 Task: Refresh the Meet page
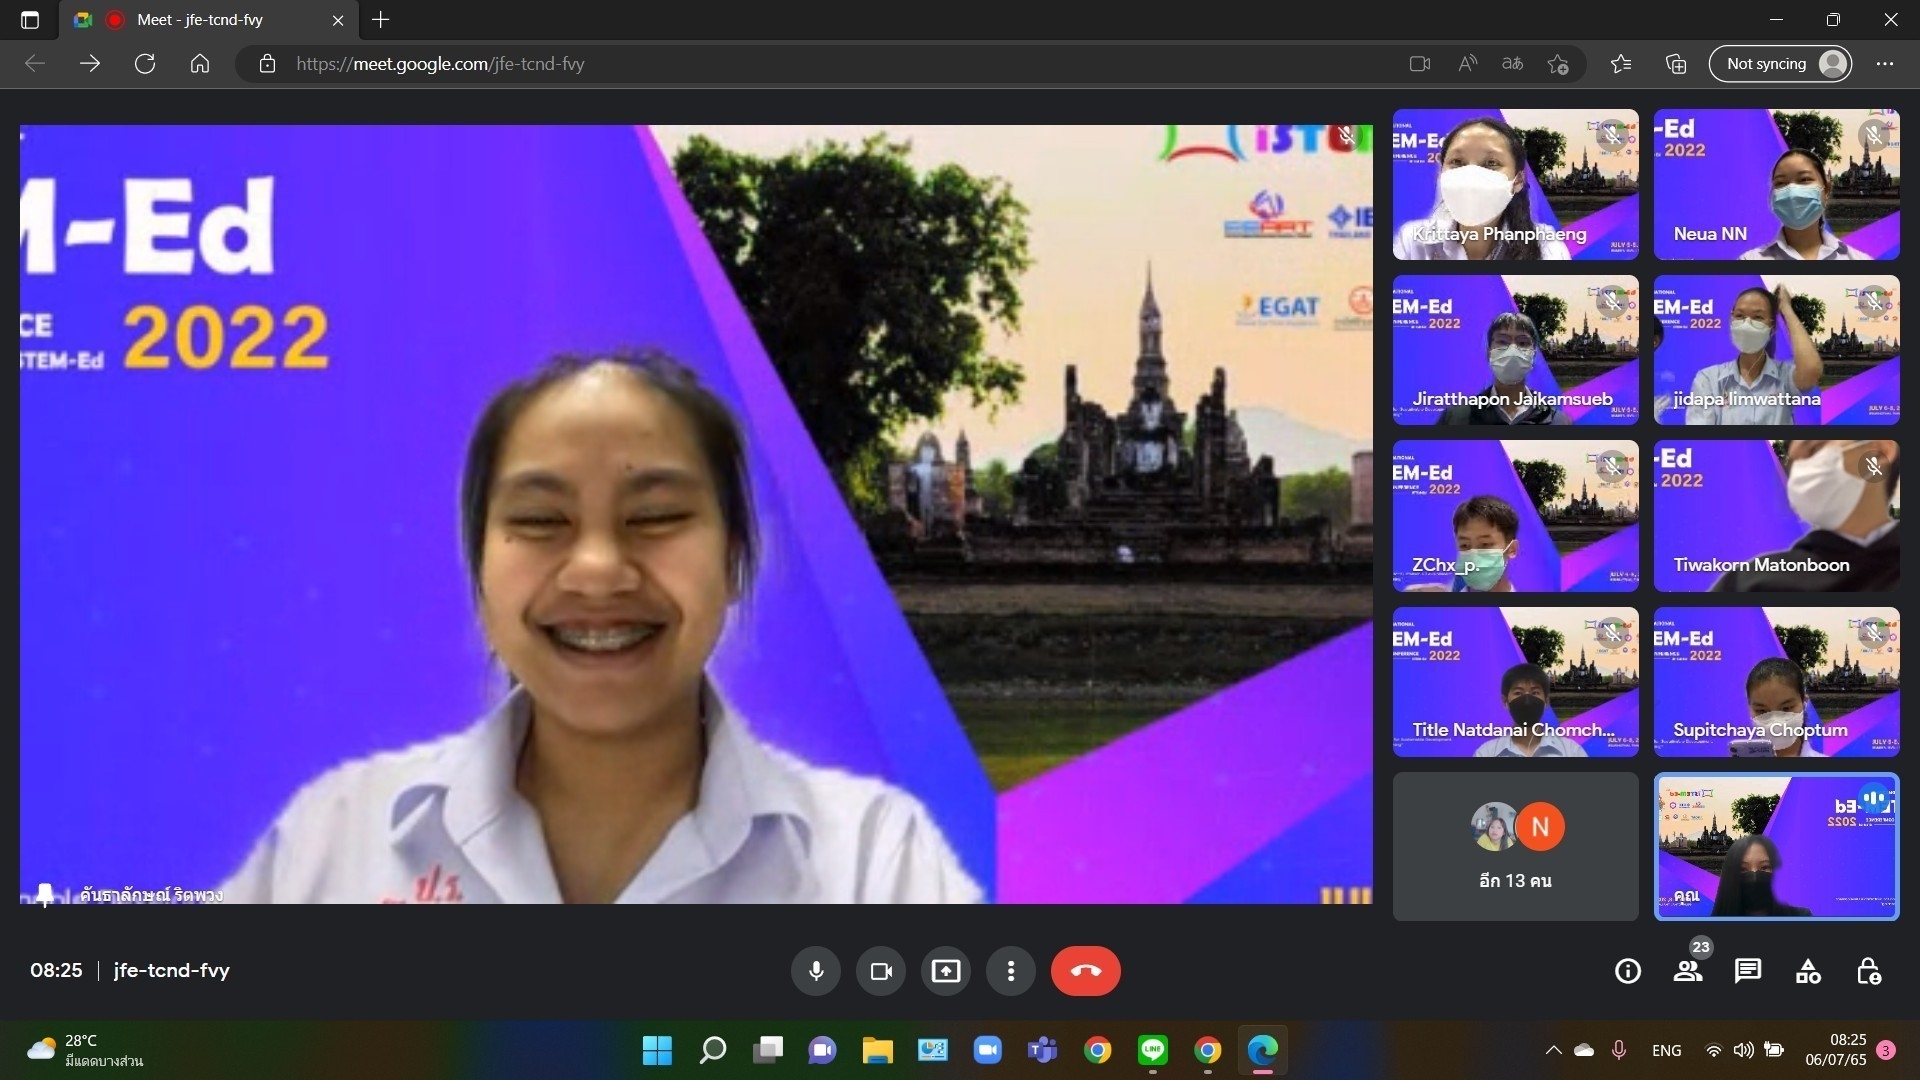tap(145, 64)
